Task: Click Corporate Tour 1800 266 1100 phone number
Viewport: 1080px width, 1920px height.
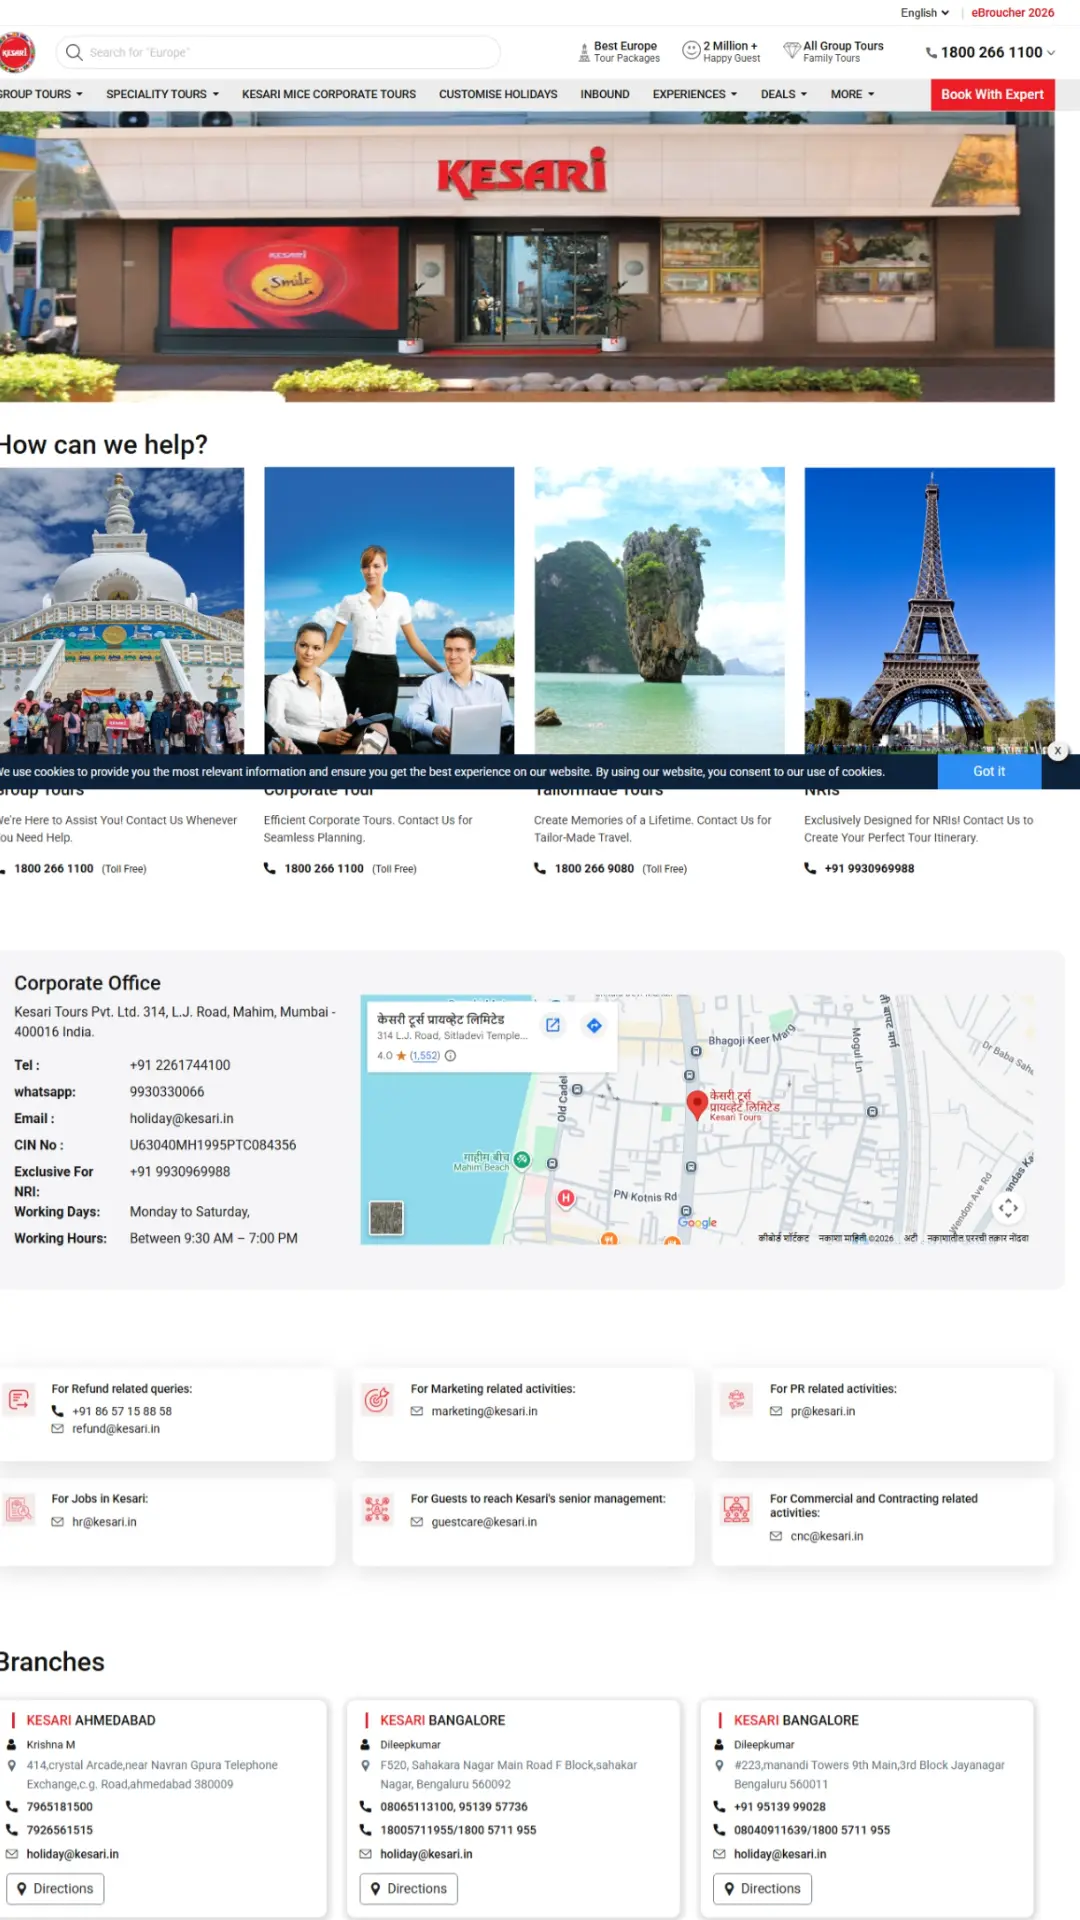Action: tap(324, 869)
